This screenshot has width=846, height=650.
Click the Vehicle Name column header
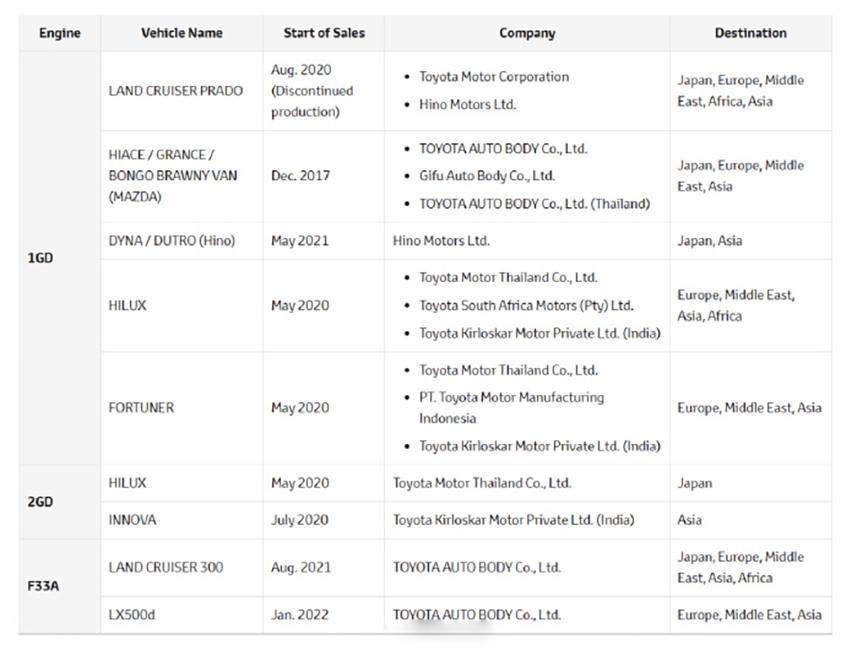pyautogui.click(x=182, y=33)
